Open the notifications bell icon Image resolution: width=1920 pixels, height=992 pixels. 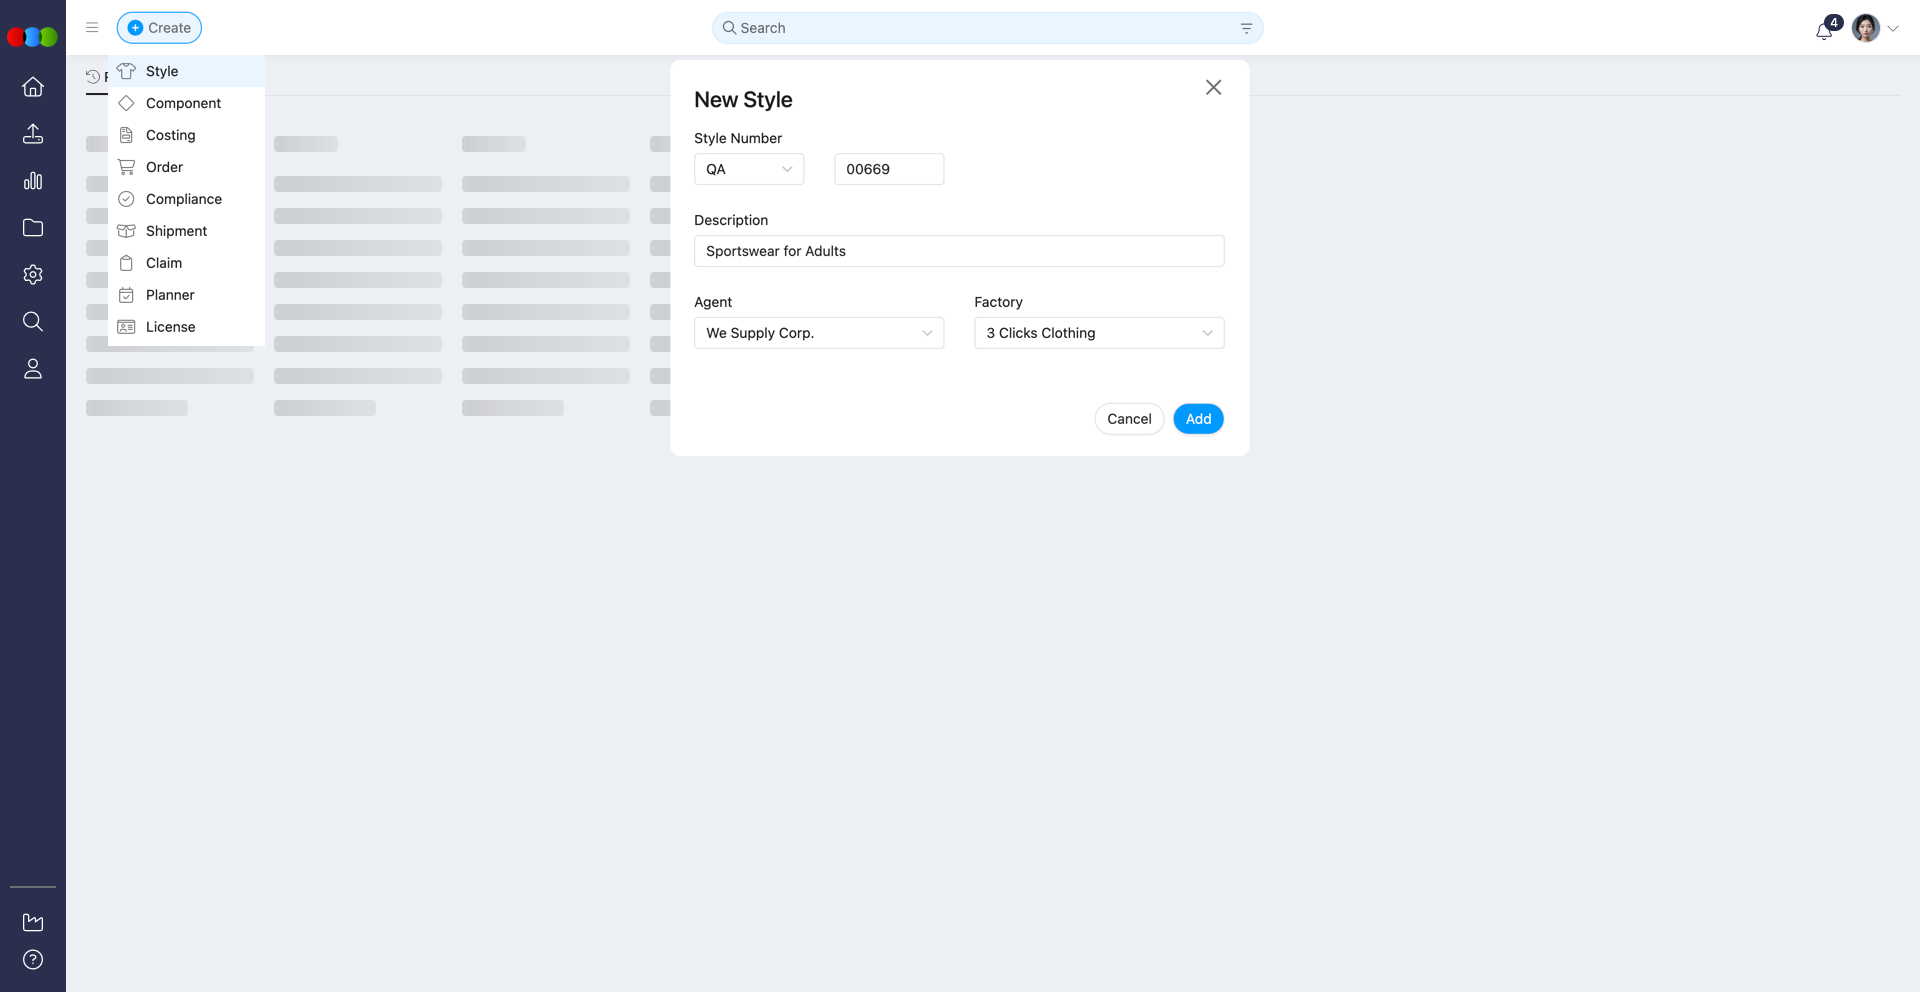pos(1824,30)
